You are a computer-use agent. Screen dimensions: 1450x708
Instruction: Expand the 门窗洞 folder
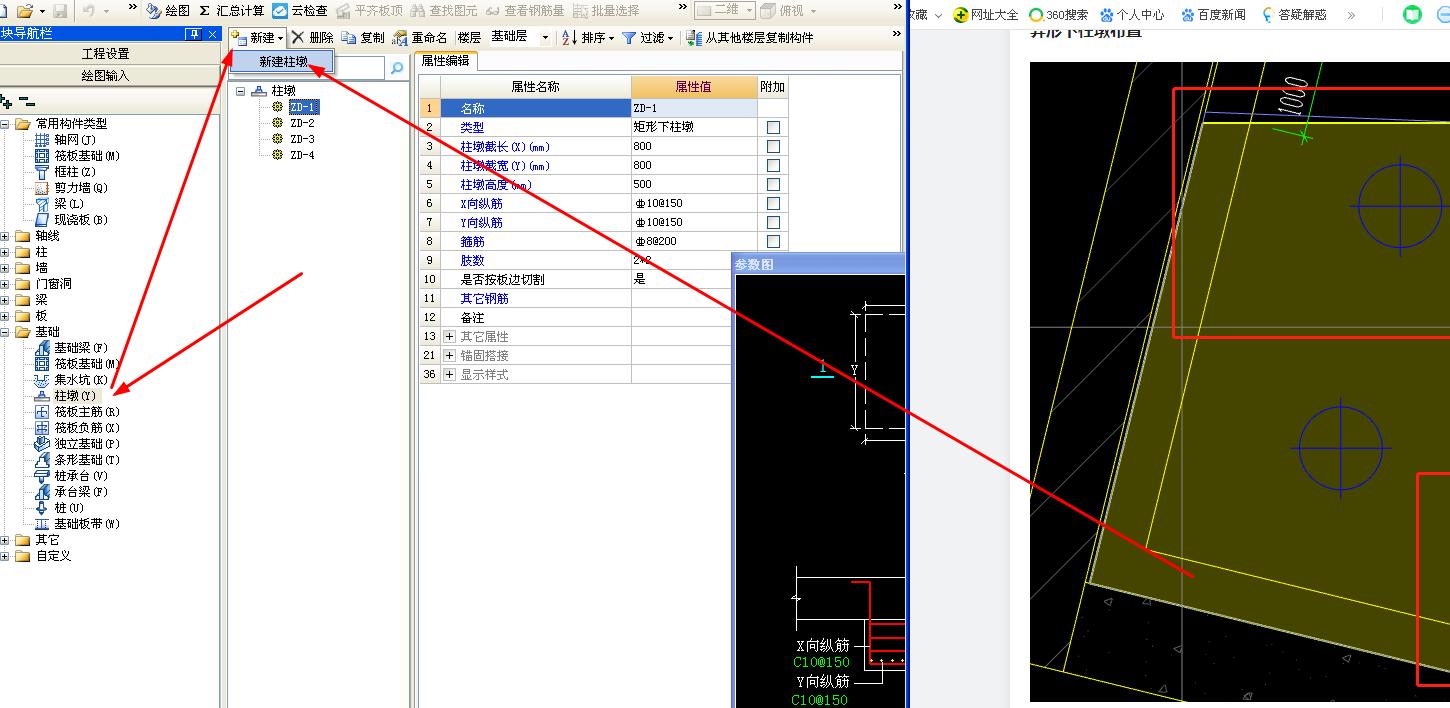point(5,284)
